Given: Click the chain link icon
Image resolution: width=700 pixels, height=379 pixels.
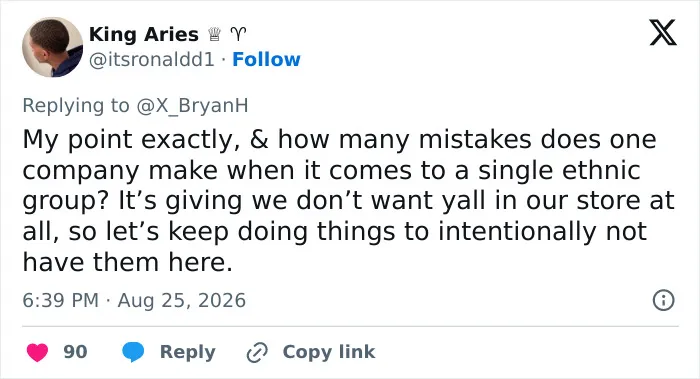Looking at the screenshot, I should 257,352.
